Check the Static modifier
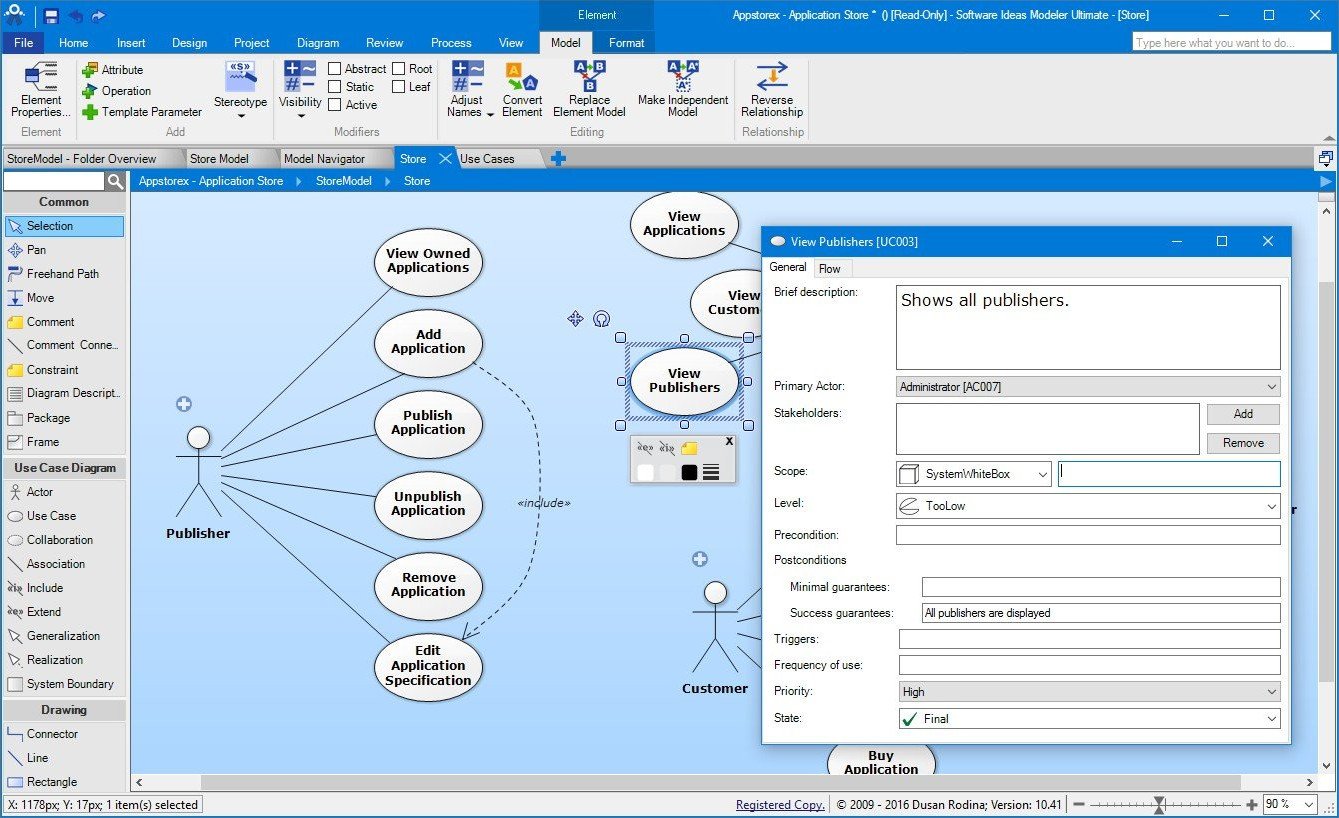 (334, 86)
